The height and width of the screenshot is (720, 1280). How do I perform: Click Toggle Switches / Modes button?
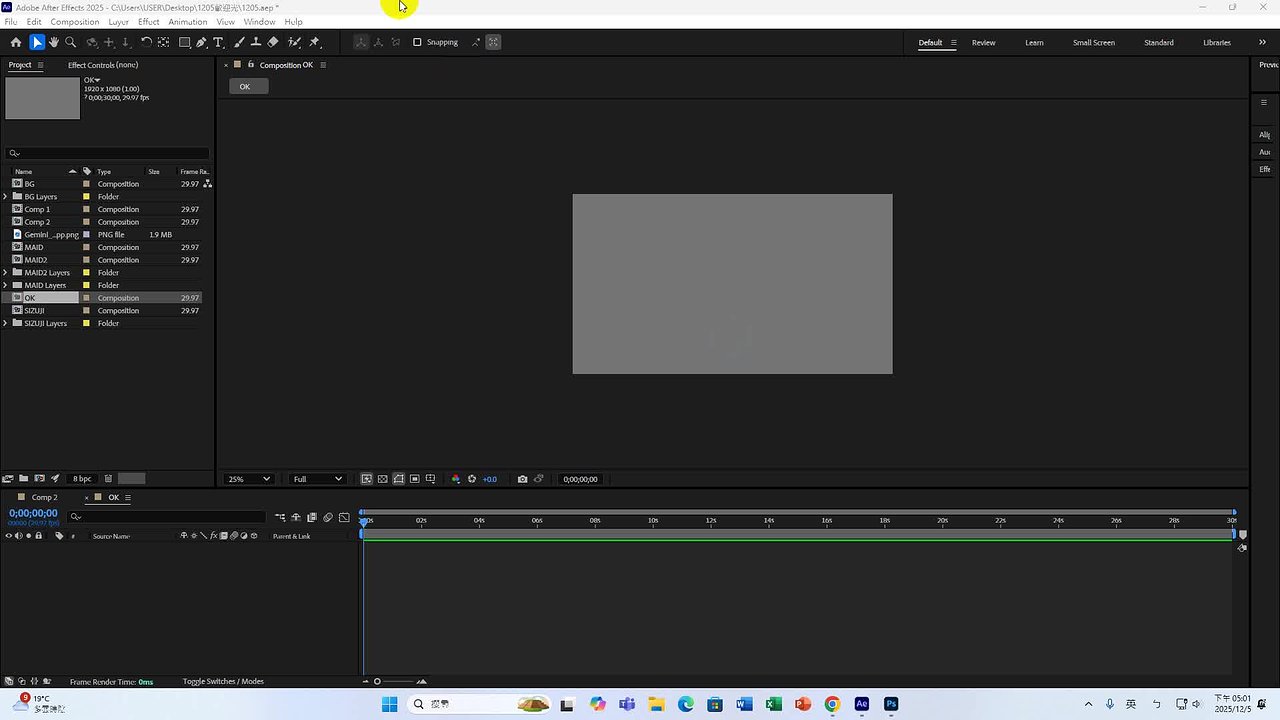(x=223, y=682)
